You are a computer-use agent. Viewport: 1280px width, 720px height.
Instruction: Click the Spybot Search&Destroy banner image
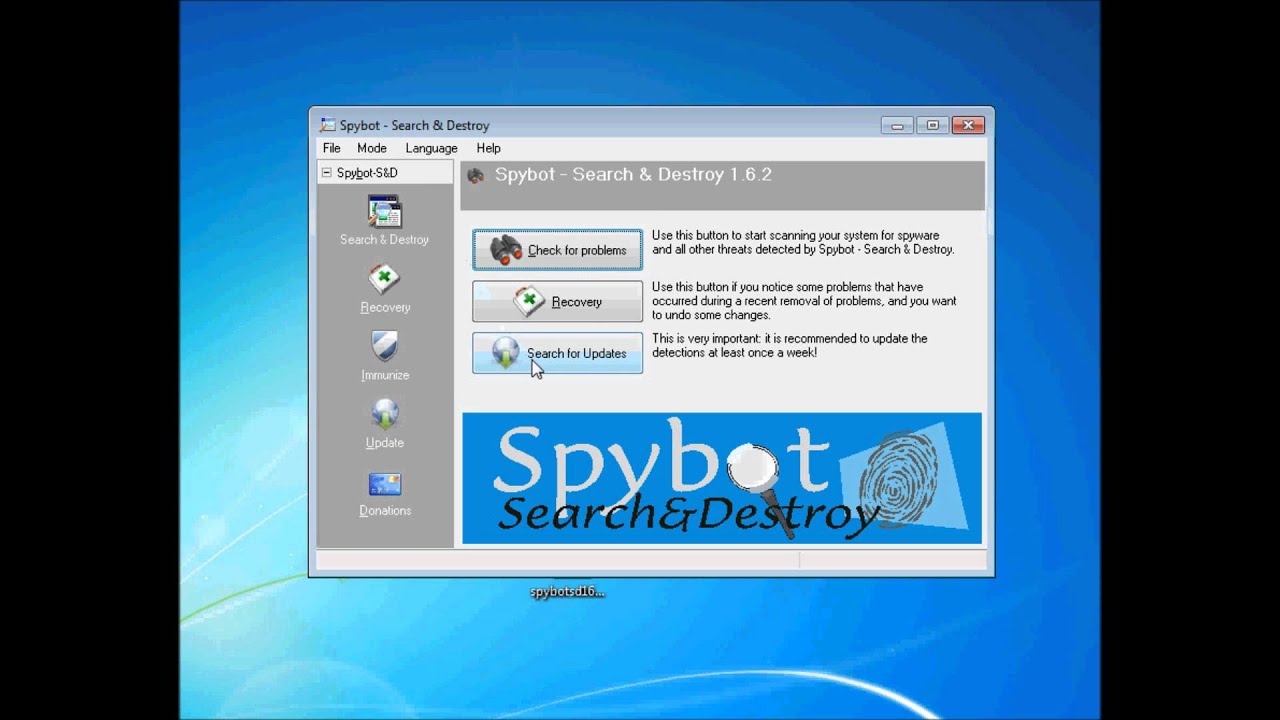tap(721, 478)
